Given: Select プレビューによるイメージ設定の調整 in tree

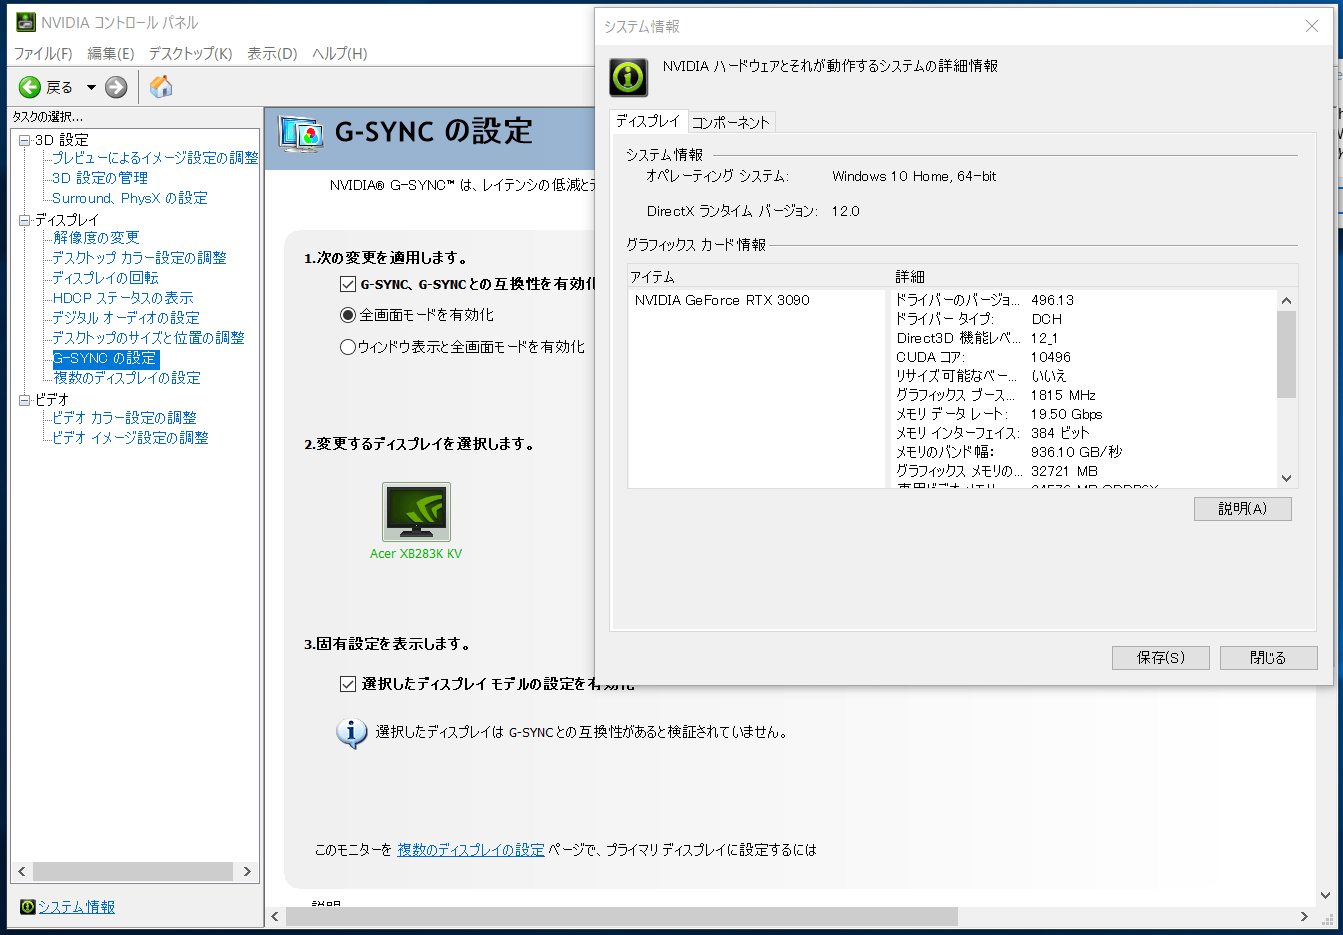Looking at the screenshot, I should [x=155, y=158].
